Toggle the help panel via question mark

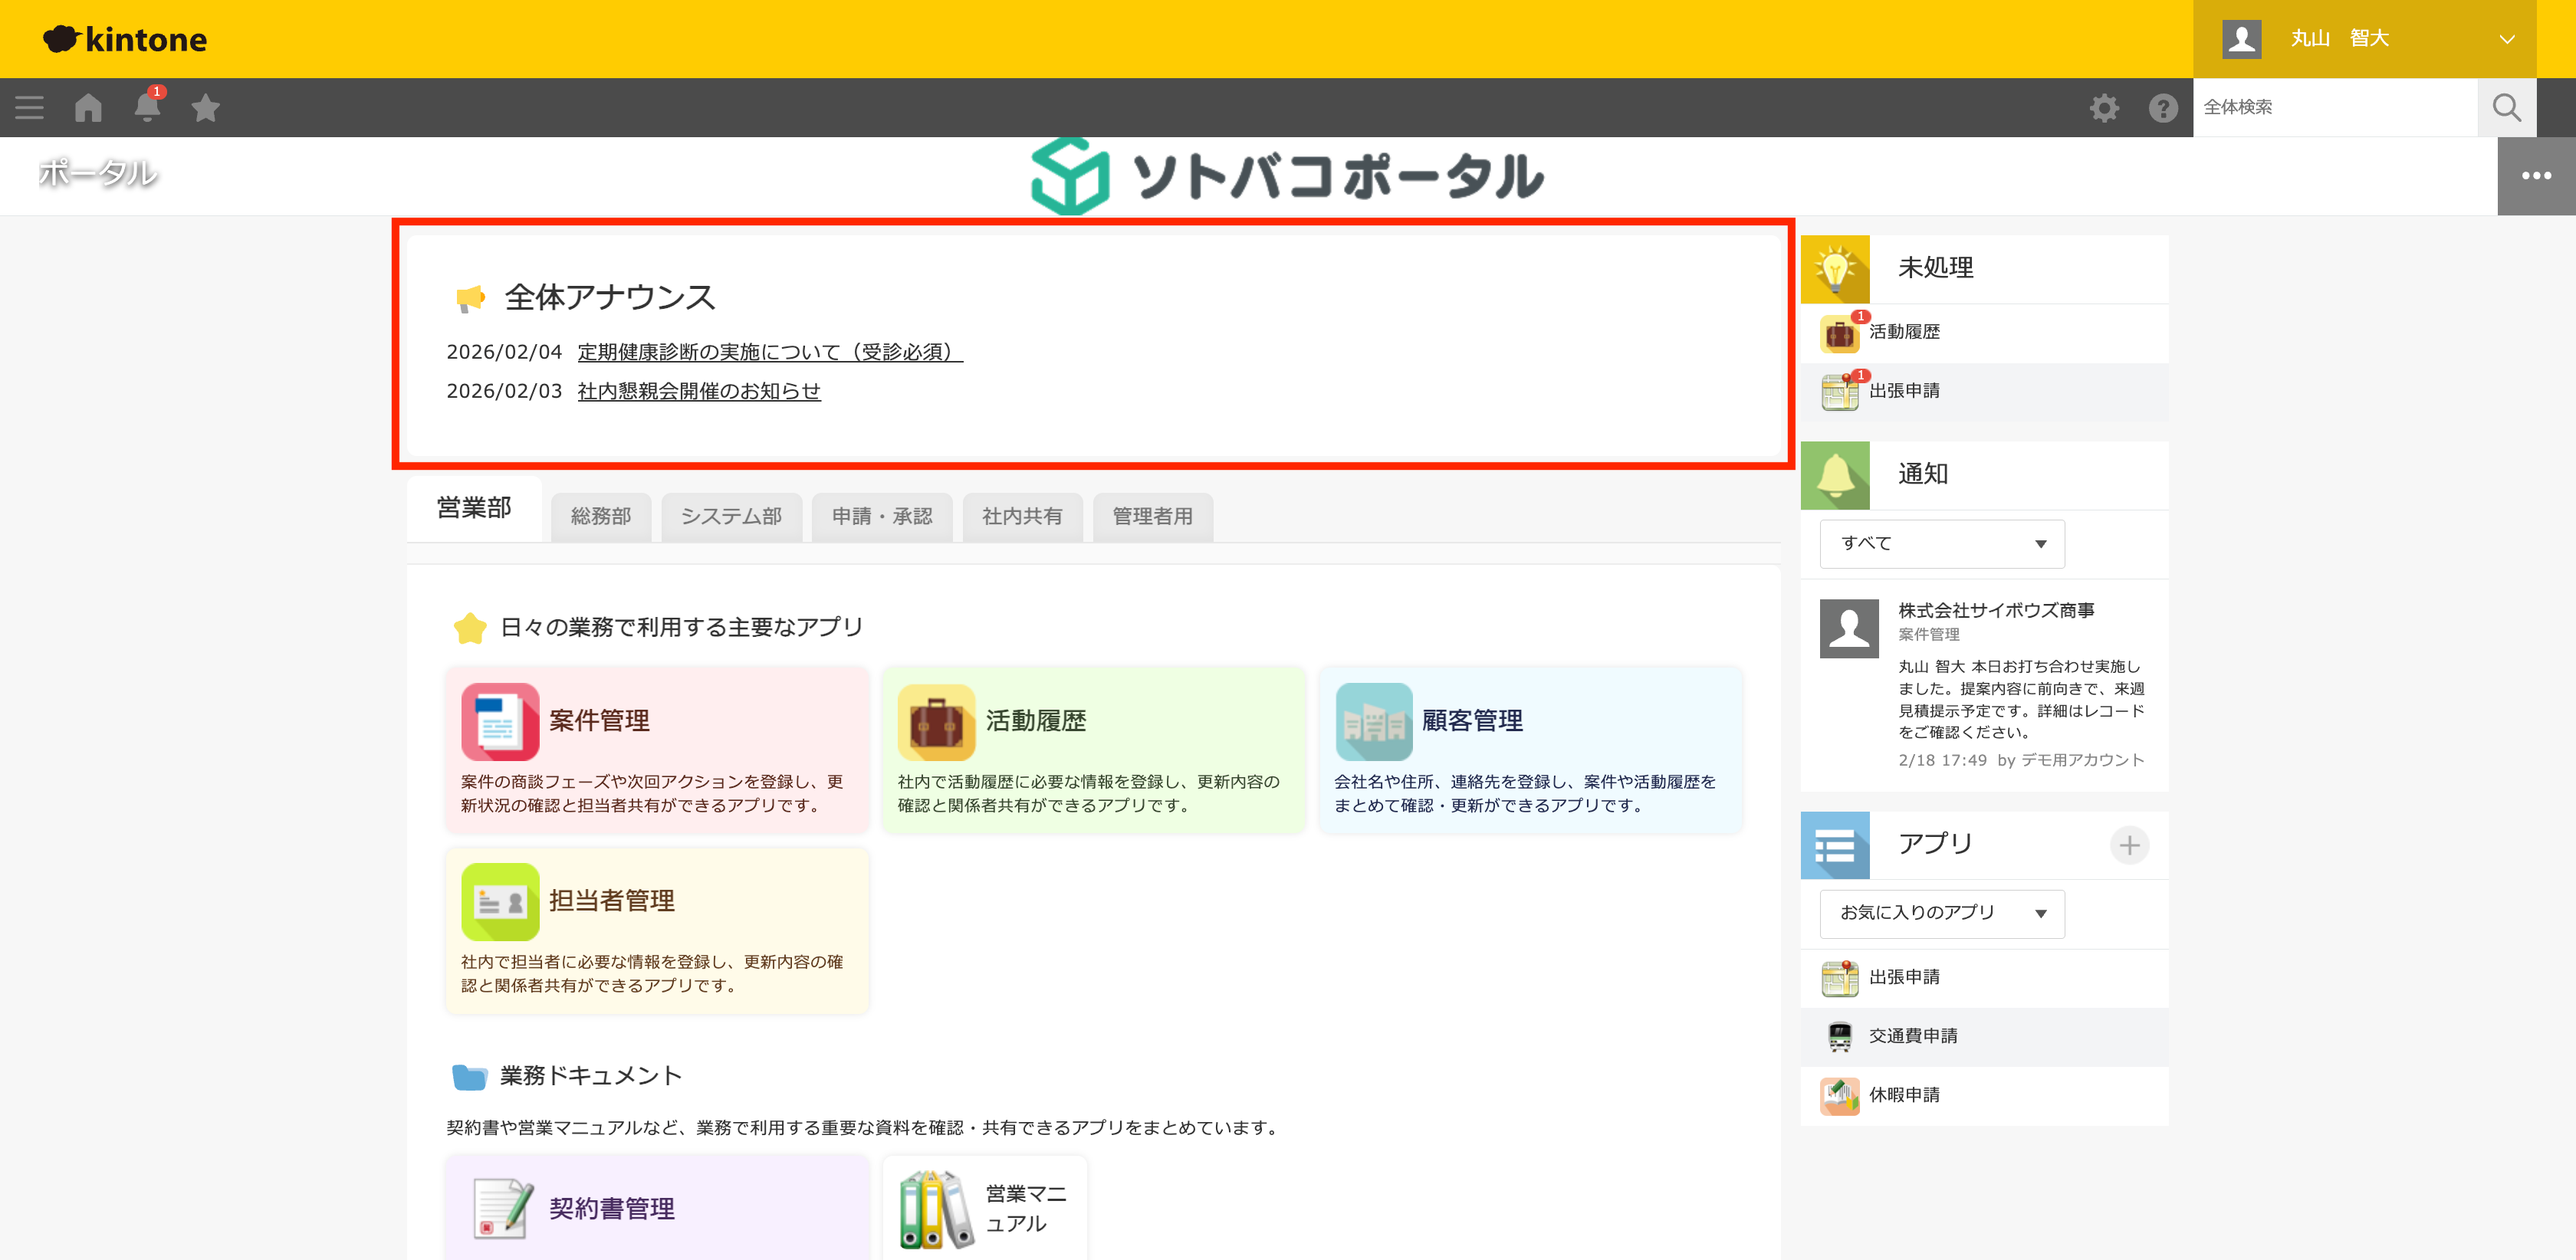pyautogui.click(x=2163, y=107)
